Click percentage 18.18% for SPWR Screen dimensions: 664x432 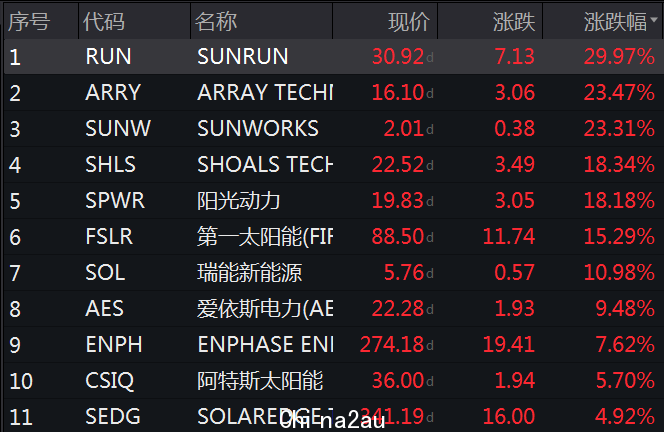point(619,200)
